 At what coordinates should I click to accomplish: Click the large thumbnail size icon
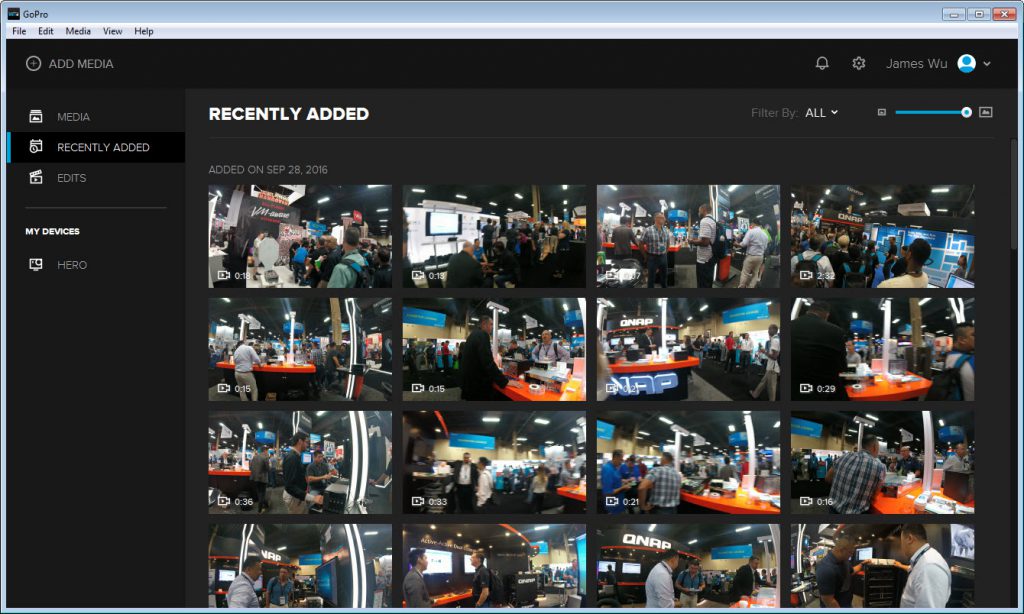click(985, 112)
